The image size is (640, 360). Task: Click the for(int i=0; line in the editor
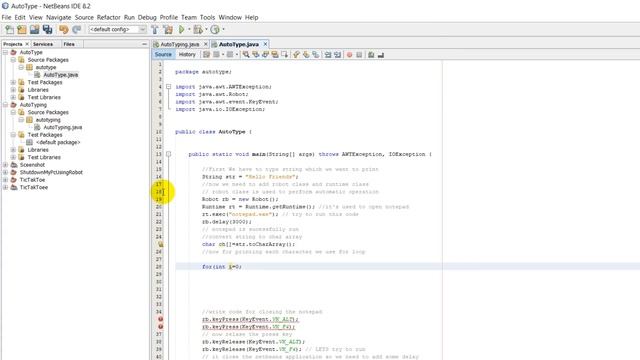[x=222, y=267]
